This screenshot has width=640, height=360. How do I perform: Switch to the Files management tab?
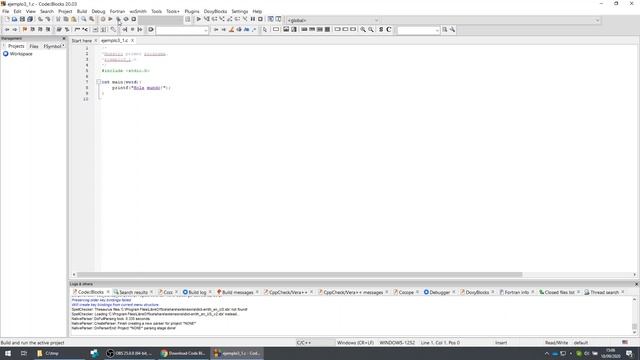[34, 46]
